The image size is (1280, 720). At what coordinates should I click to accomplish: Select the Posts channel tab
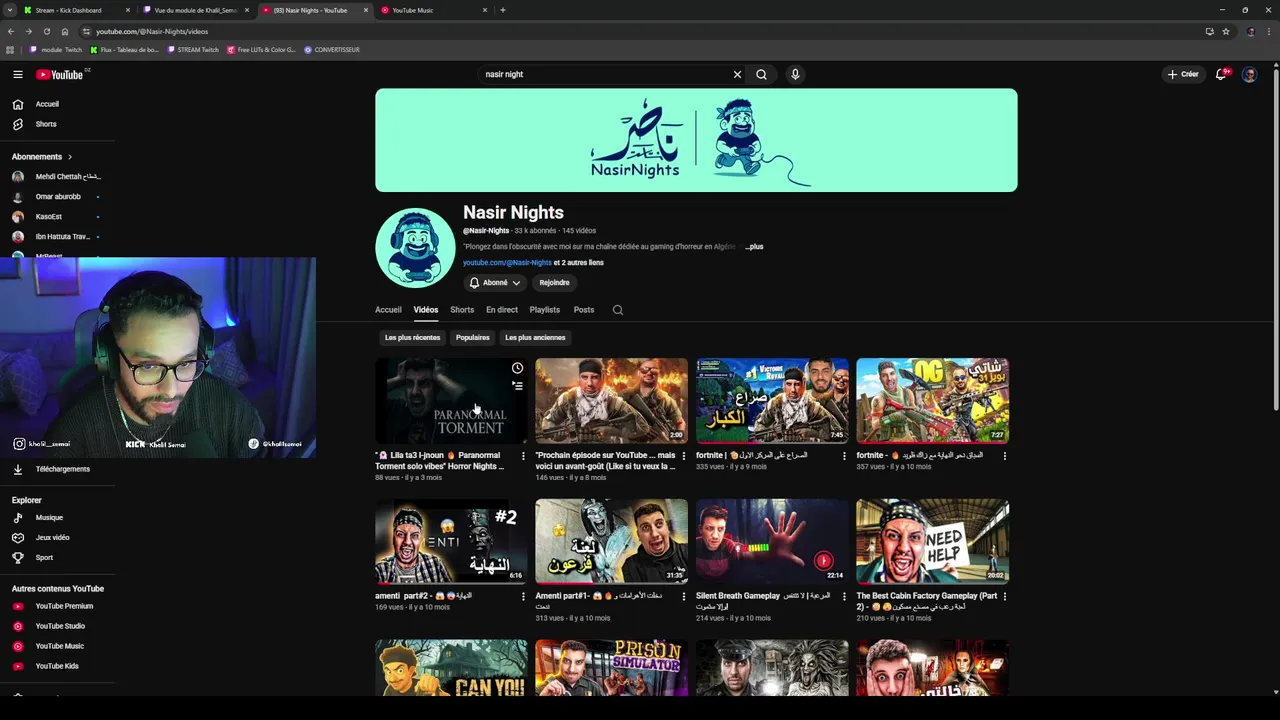point(584,310)
